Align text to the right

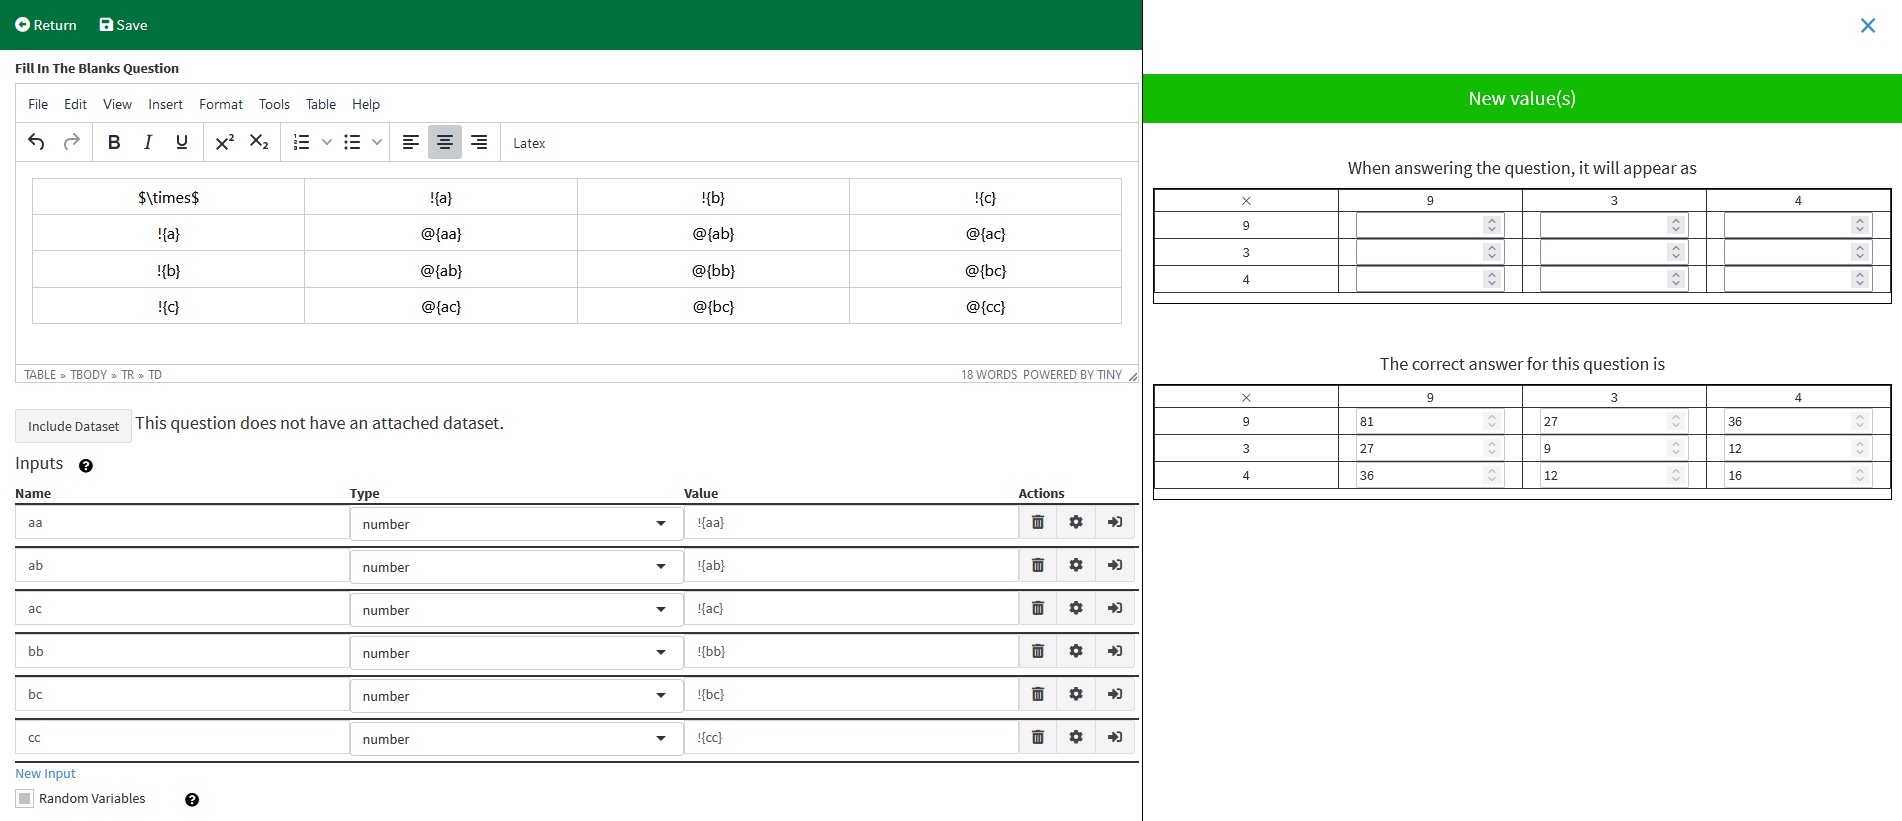(x=479, y=143)
